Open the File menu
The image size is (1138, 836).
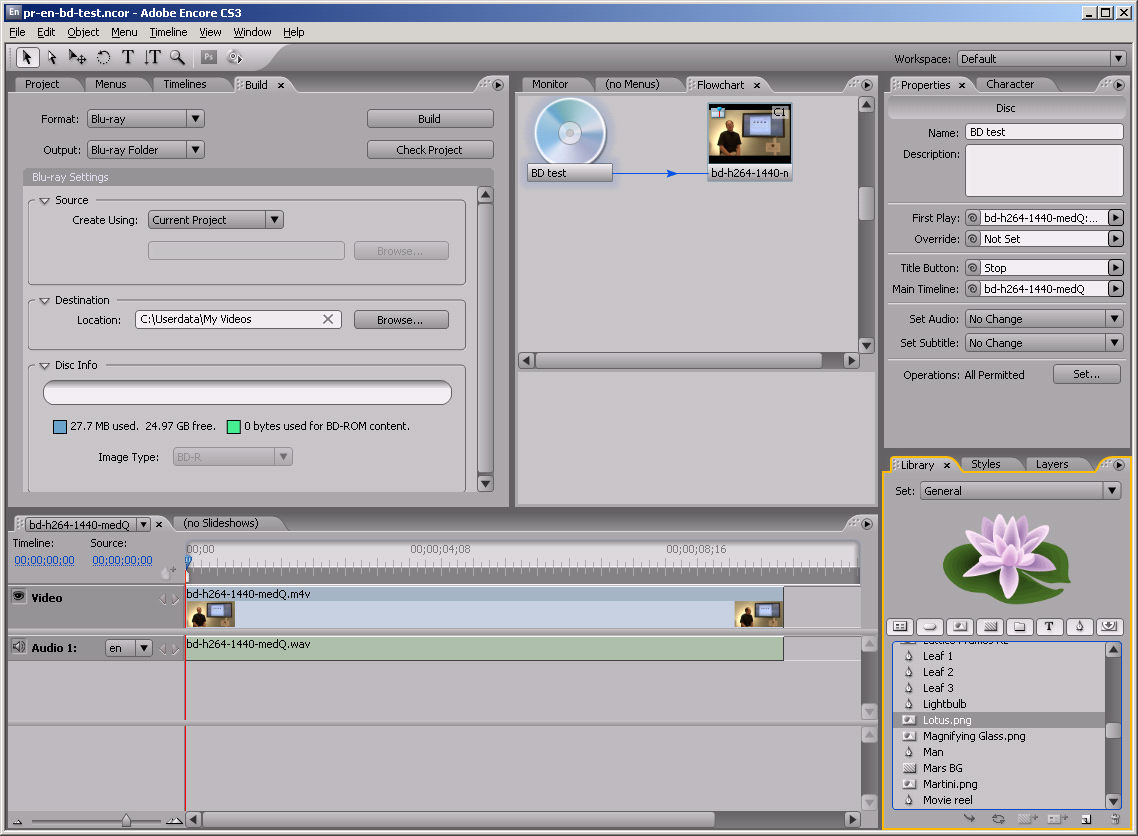click(17, 32)
